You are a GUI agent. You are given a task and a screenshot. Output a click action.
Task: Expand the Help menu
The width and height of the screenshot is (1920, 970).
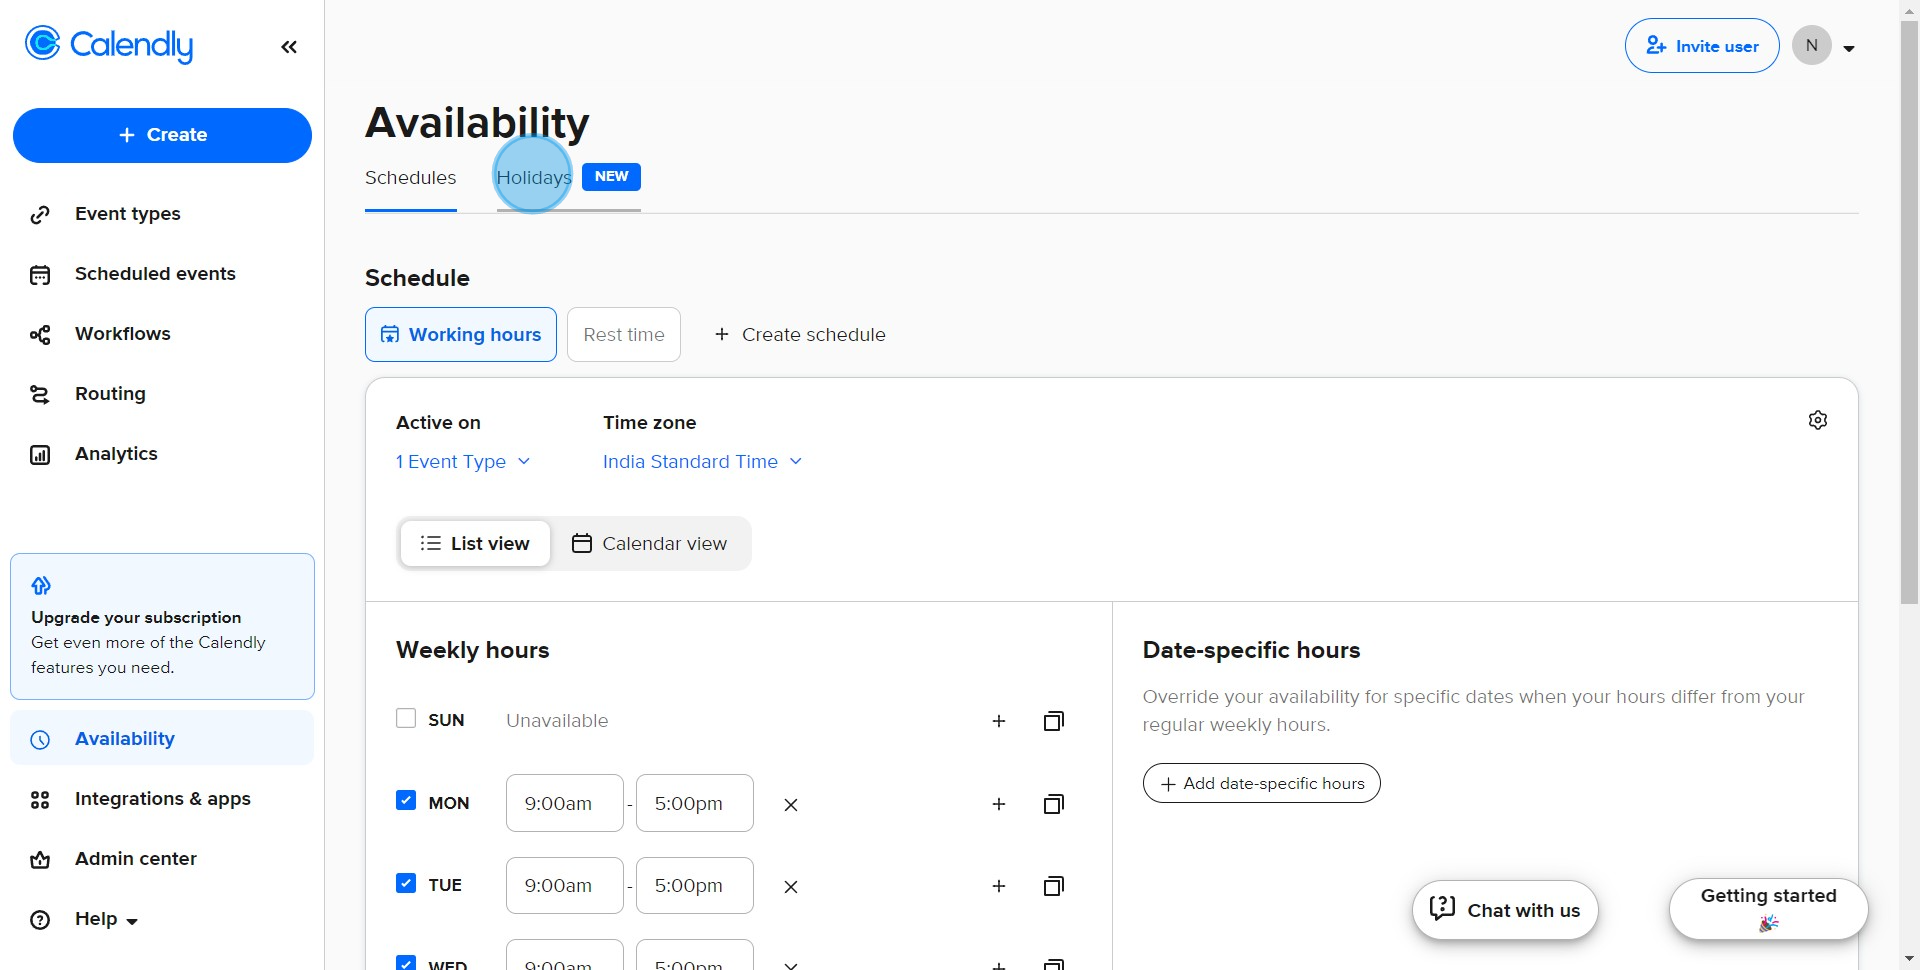point(105,919)
